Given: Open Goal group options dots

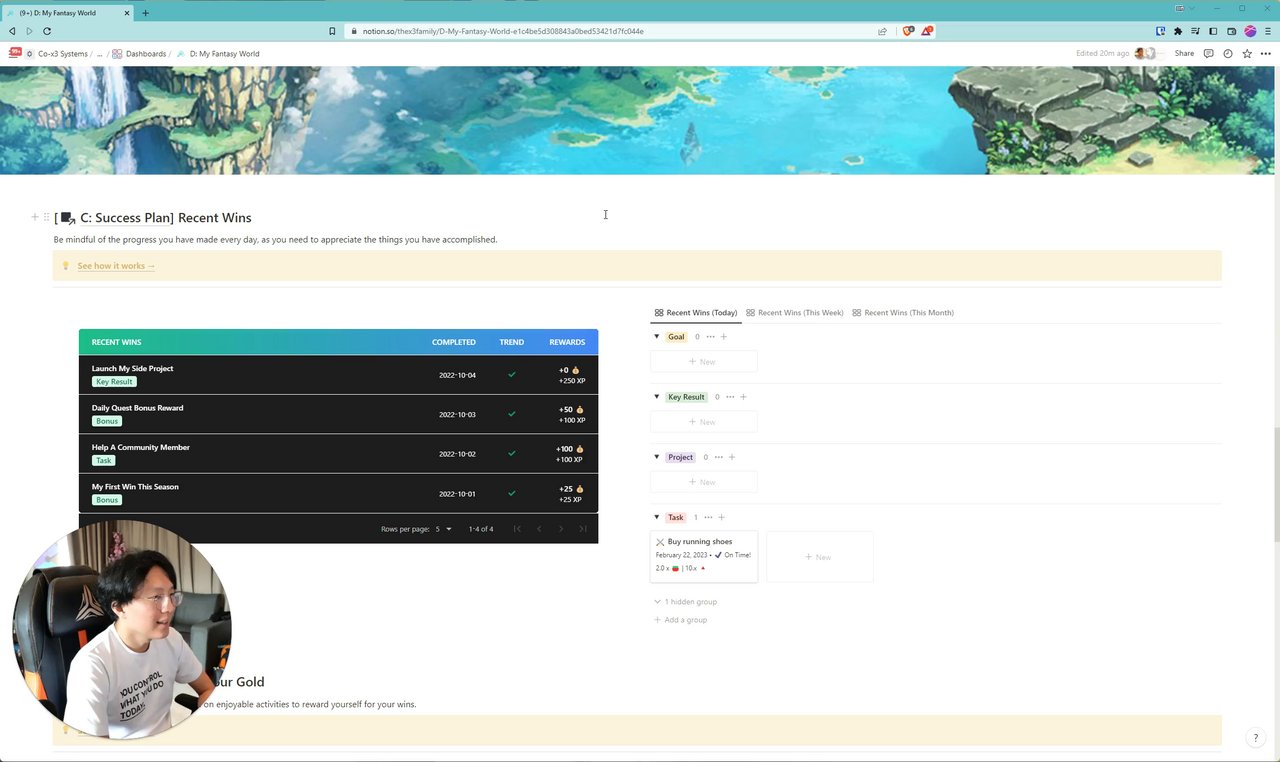Looking at the screenshot, I should (x=710, y=337).
